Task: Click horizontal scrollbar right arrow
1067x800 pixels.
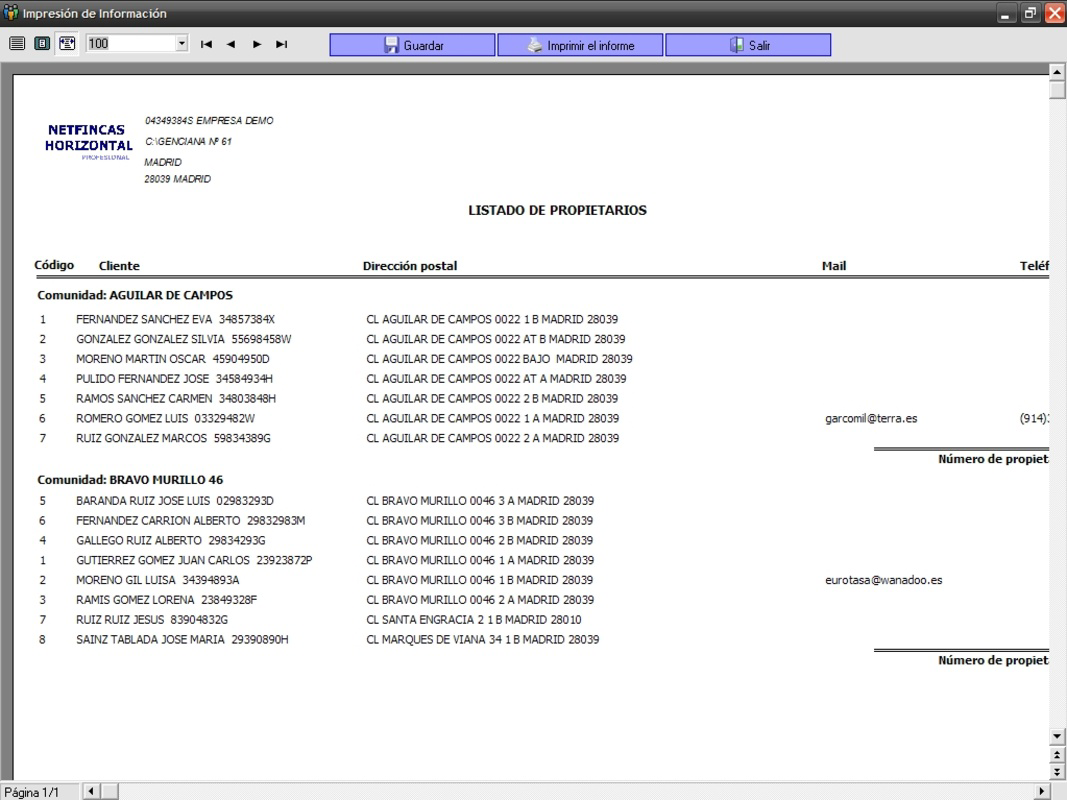Action: click(x=1042, y=791)
